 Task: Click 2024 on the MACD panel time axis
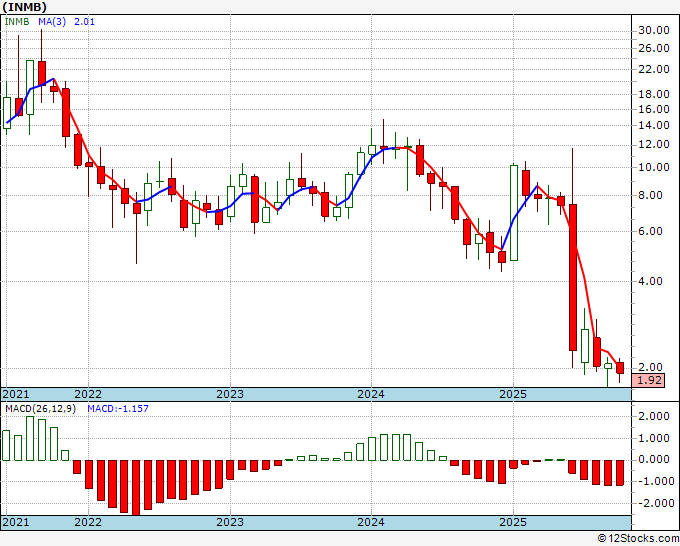(371, 522)
